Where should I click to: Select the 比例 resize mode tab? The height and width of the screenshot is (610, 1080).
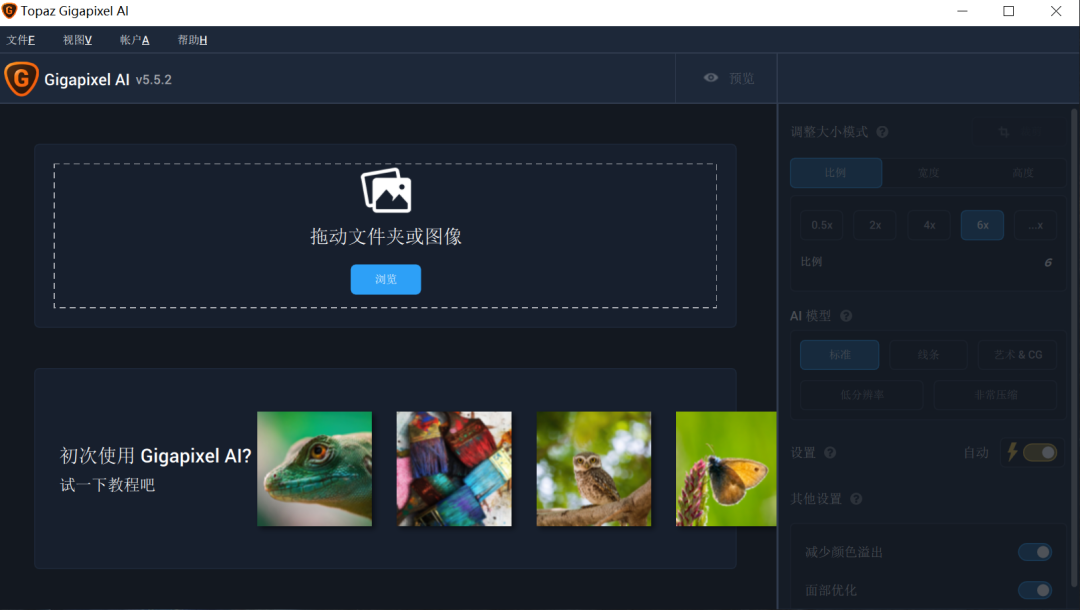click(835, 173)
